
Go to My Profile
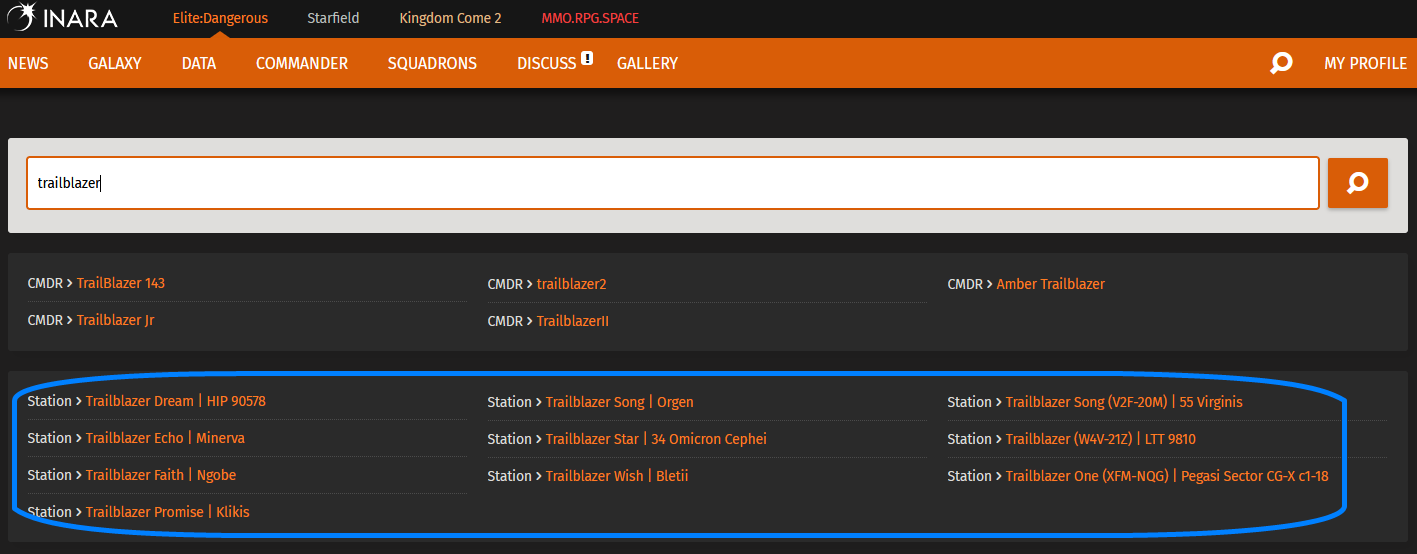coord(1365,63)
